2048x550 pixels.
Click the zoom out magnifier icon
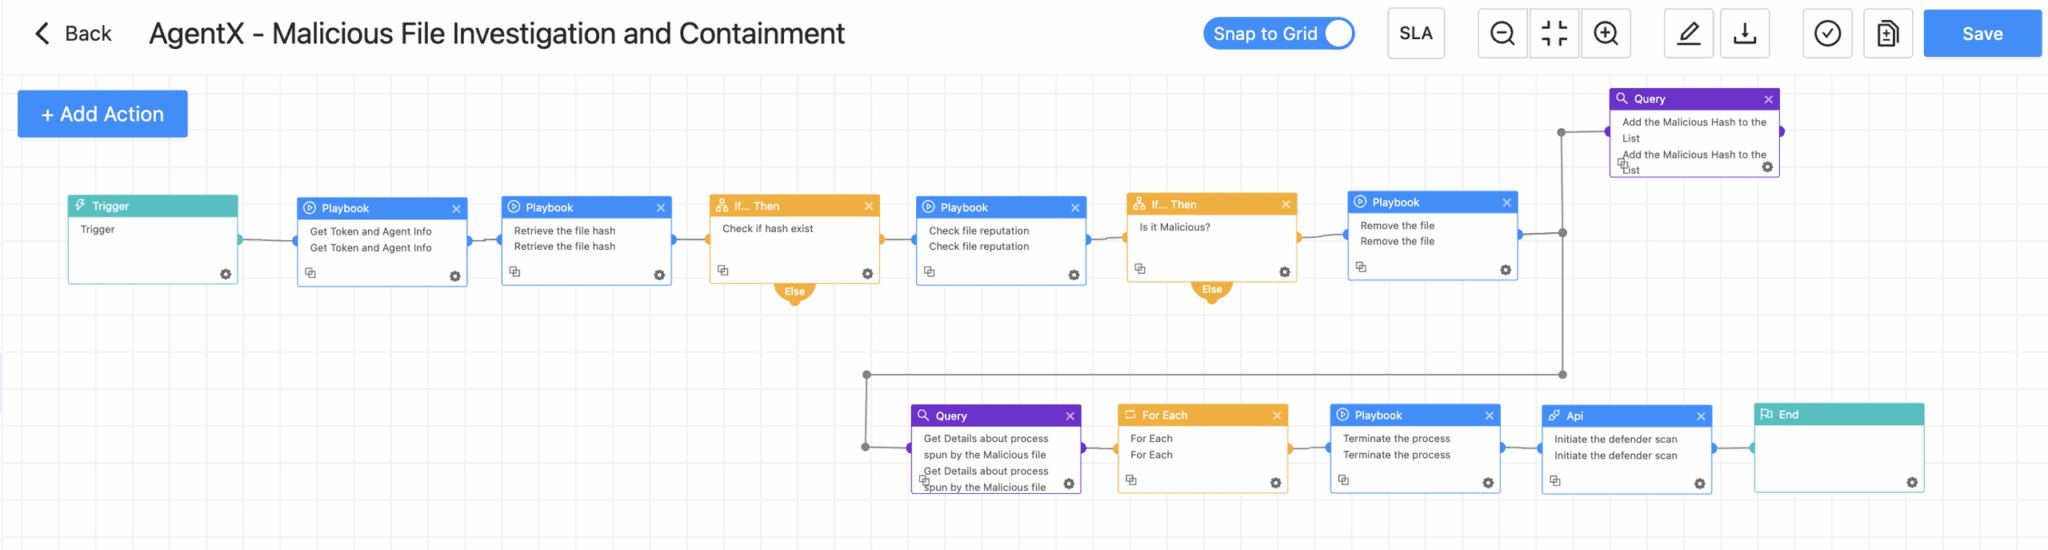coord(1502,34)
